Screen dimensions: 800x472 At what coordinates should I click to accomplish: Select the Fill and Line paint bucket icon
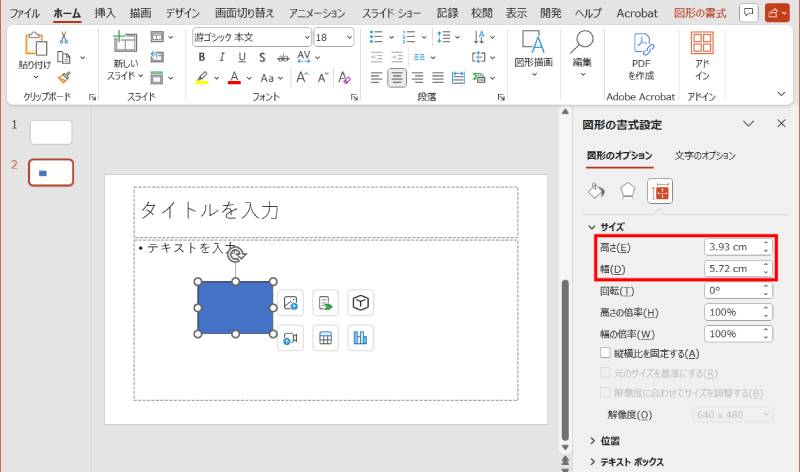point(596,191)
